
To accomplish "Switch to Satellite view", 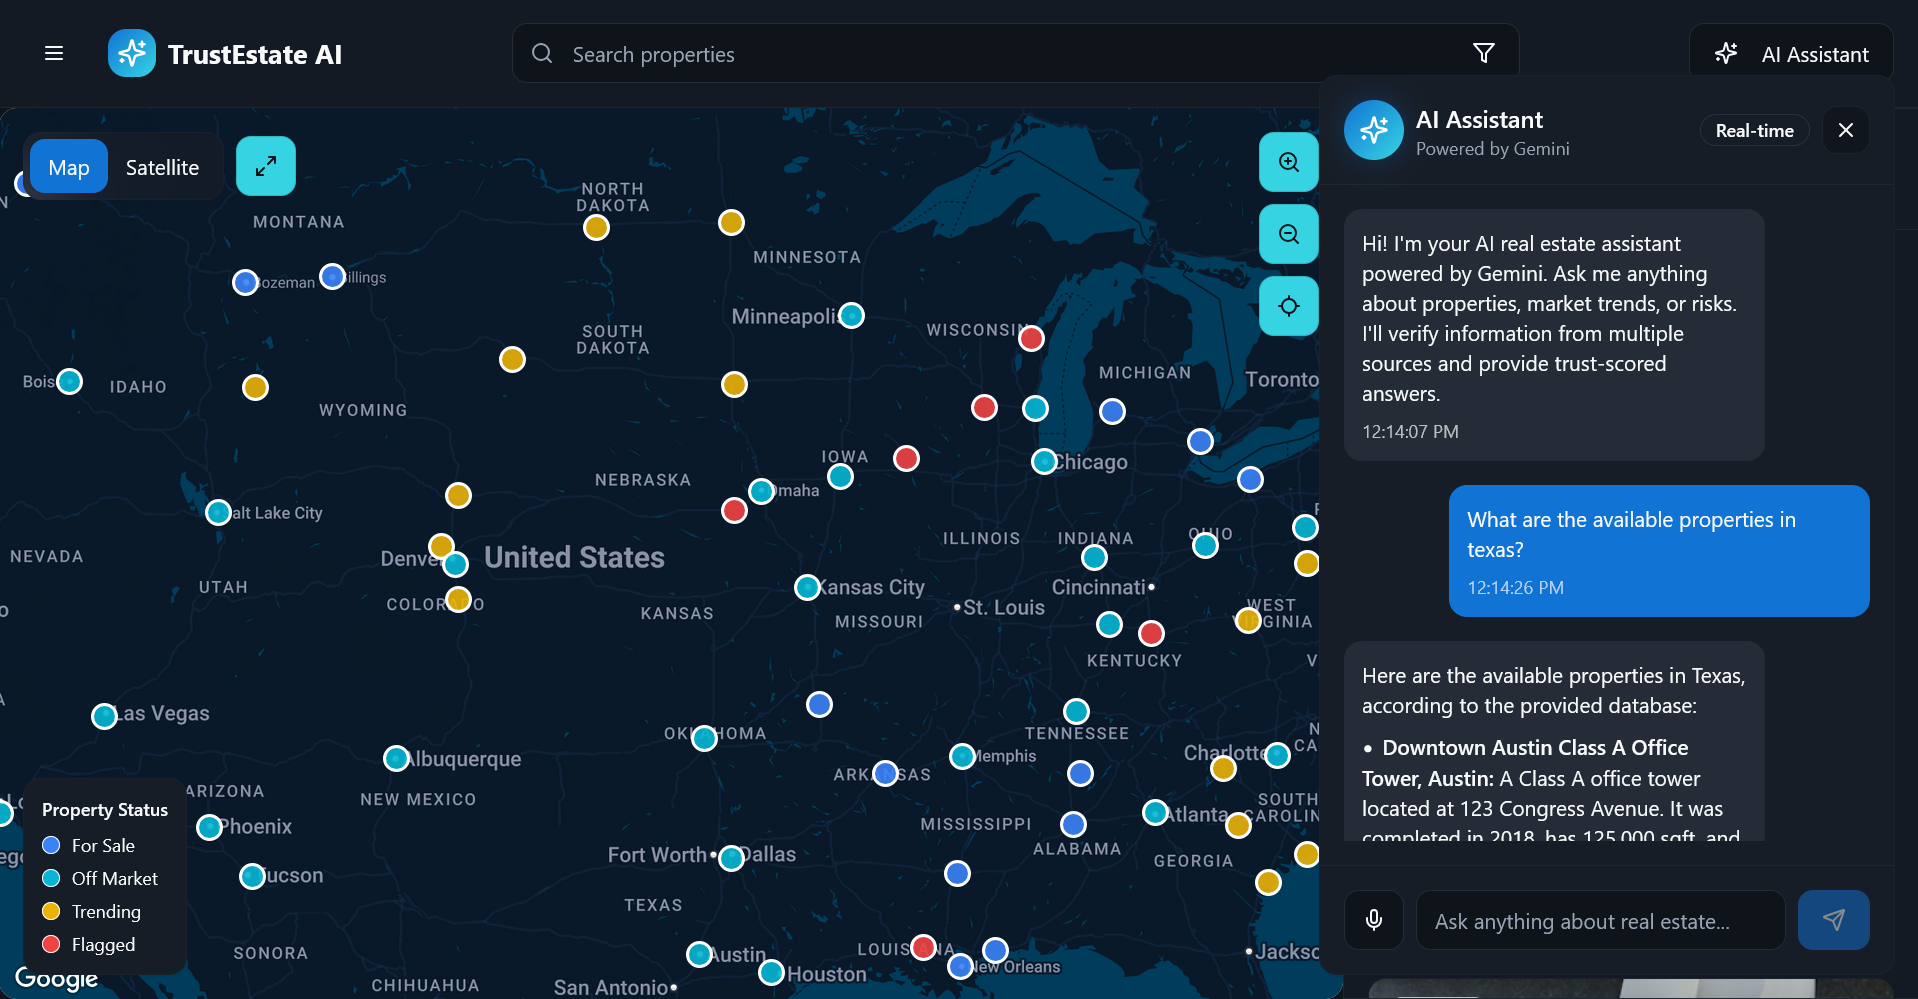I will coord(162,167).
